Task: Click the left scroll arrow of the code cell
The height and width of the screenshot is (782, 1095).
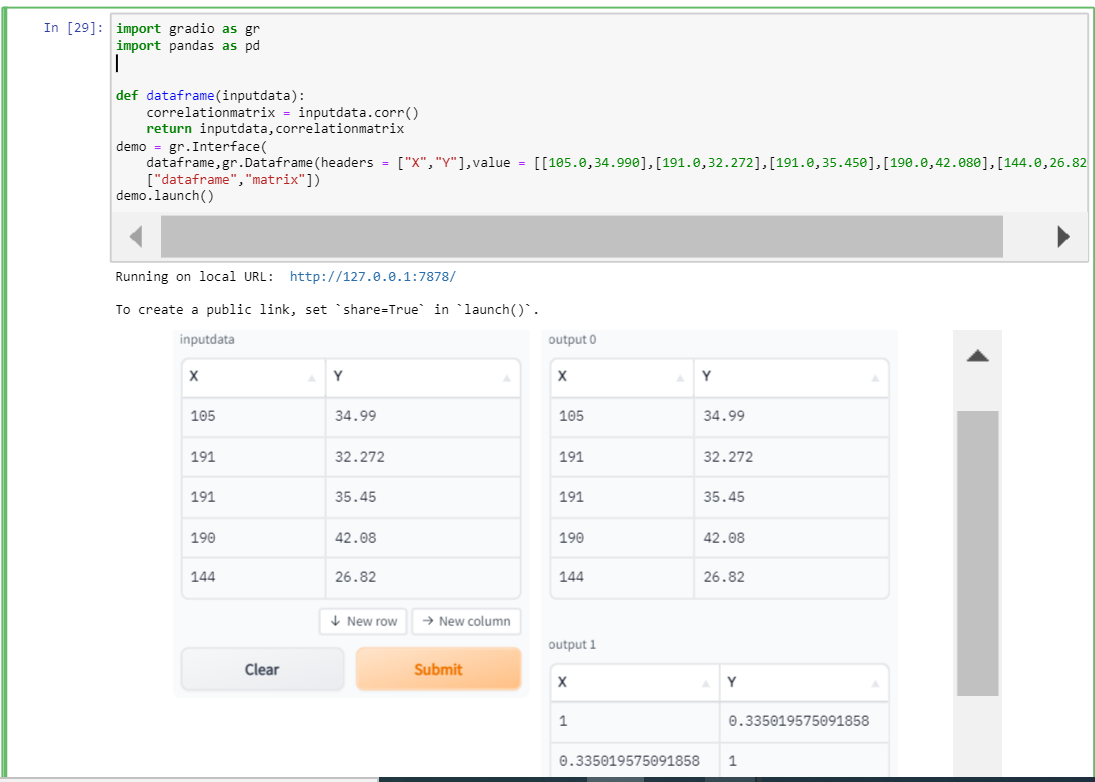Action: click(x=135, y=236)
